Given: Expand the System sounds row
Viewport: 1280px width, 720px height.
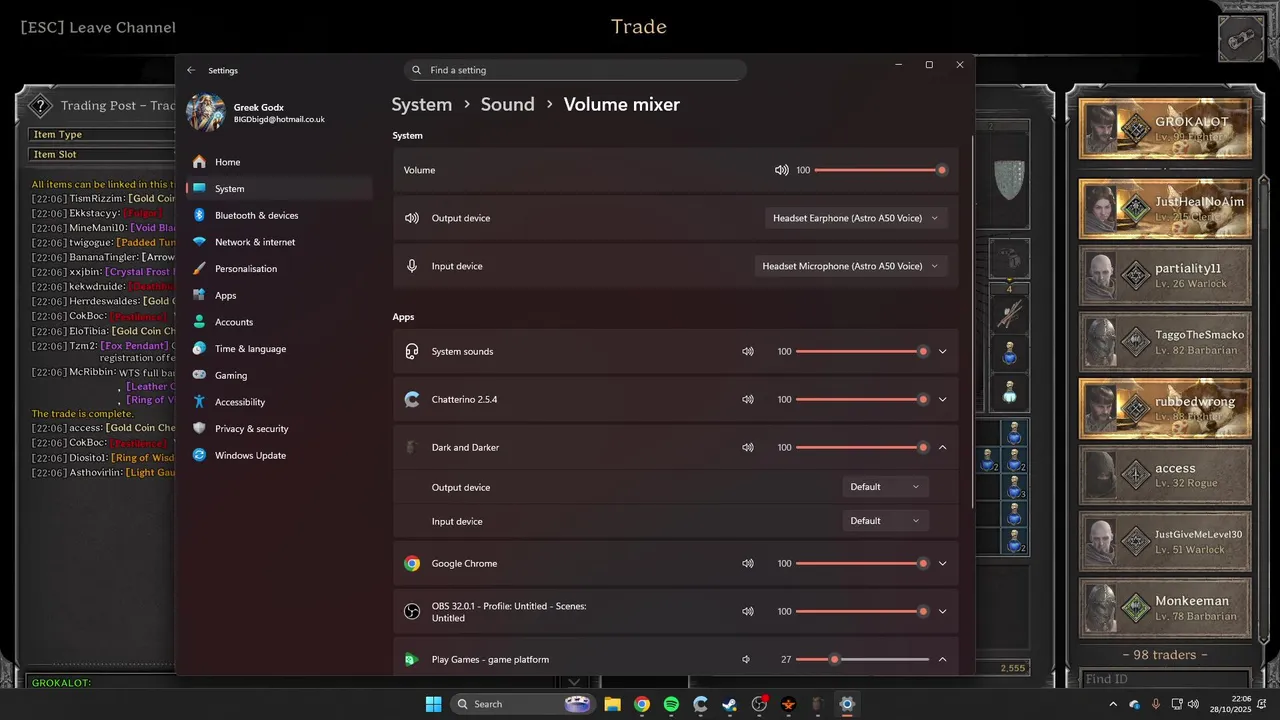Looking at the screenshot, I should (942, 352).
